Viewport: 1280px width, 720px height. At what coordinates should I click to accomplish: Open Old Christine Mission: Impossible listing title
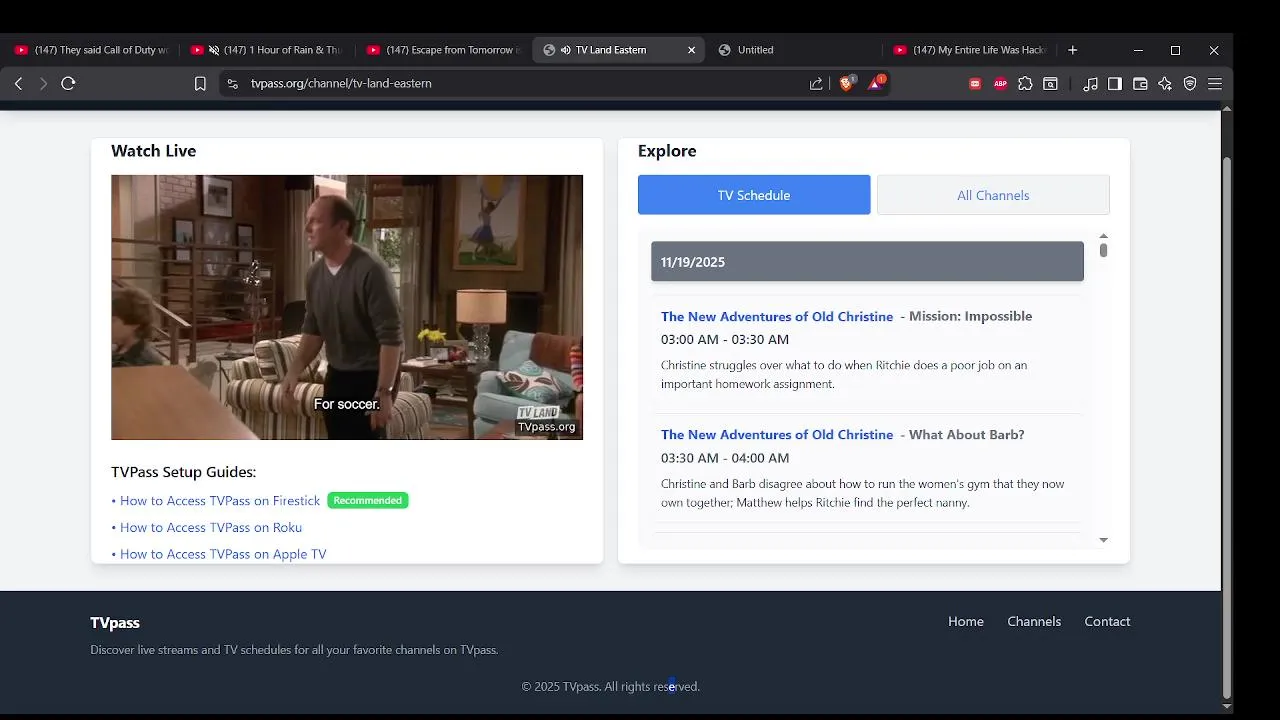[777, 317]
